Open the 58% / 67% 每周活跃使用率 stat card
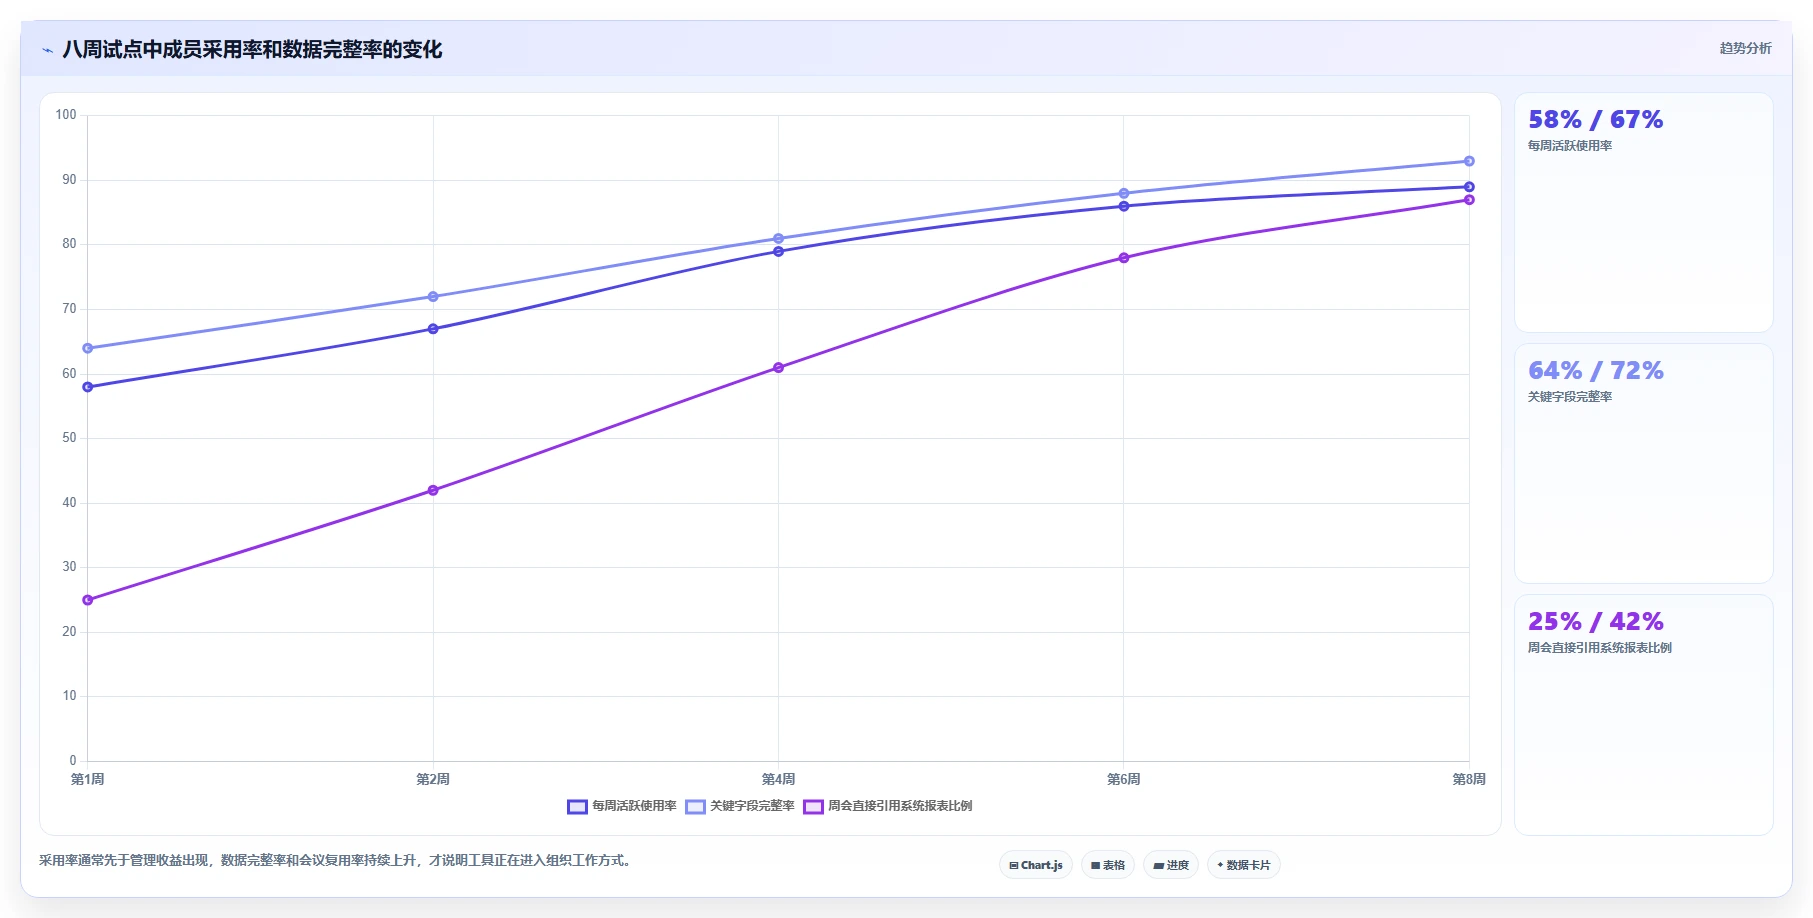1813x918 pixels. [1644, 213]
